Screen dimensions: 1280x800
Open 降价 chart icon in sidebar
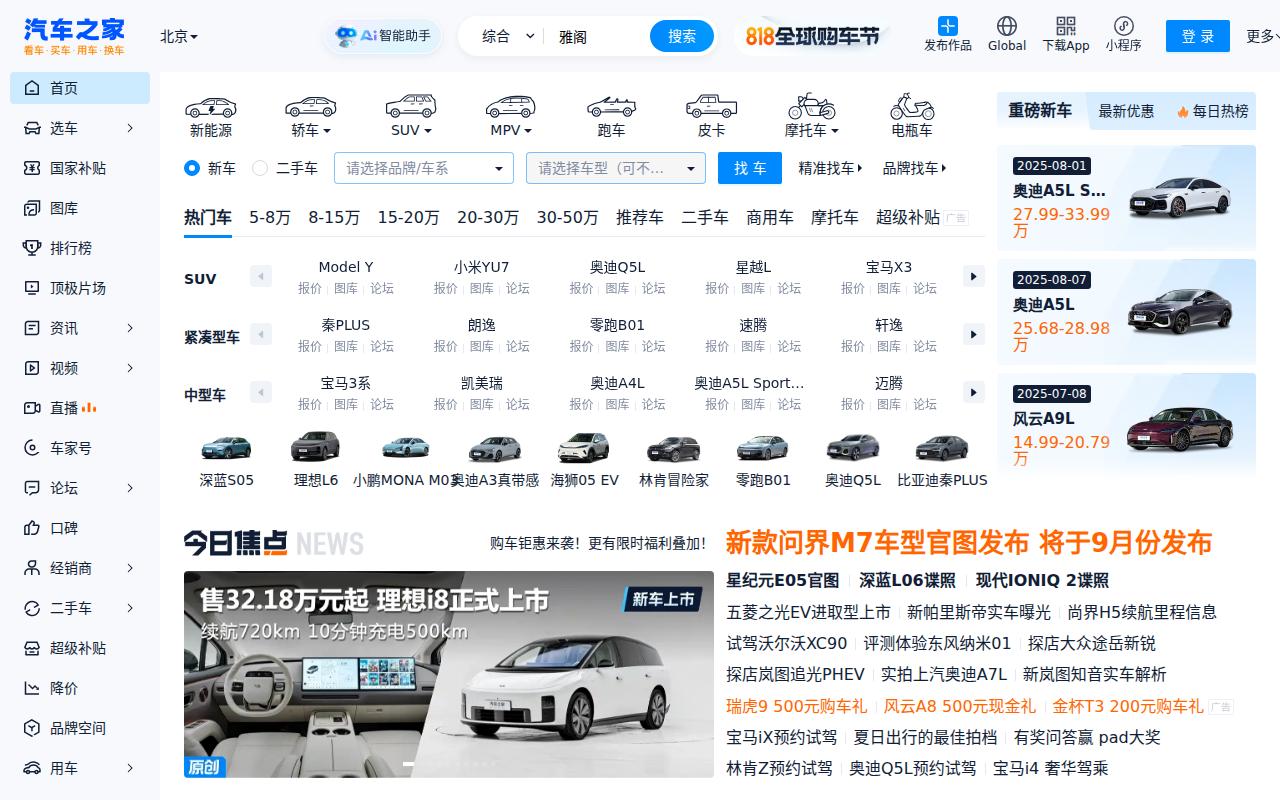coord(32,688)
